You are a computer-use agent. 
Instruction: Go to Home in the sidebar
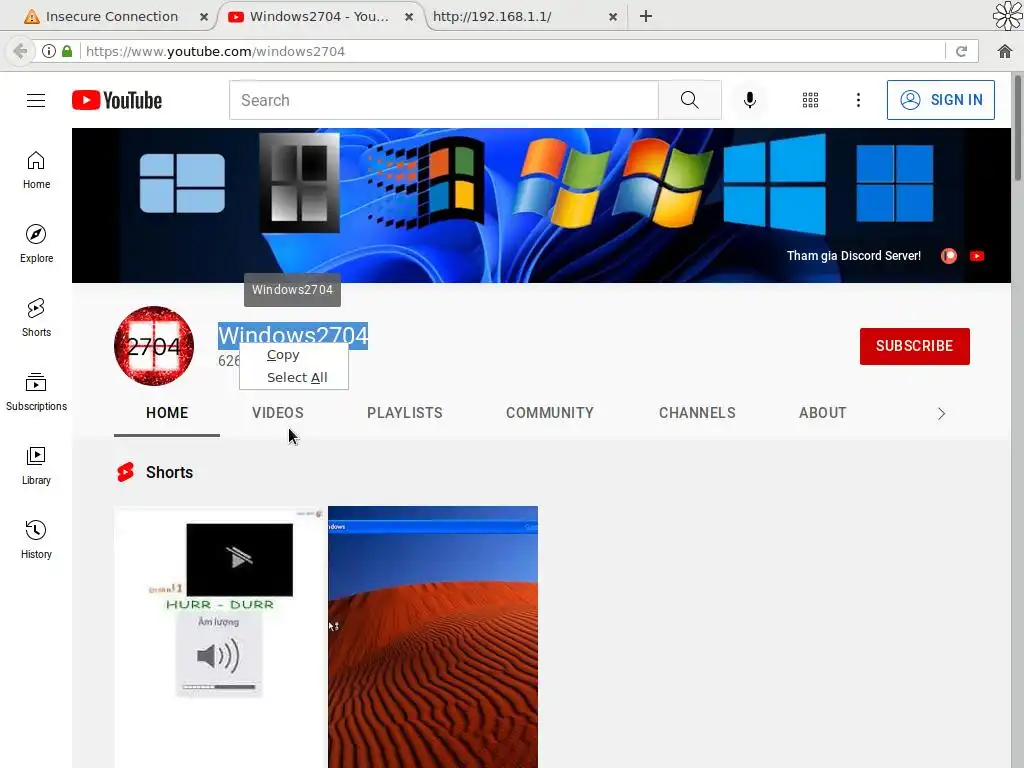pyautogui.click(x=36, y=170)
